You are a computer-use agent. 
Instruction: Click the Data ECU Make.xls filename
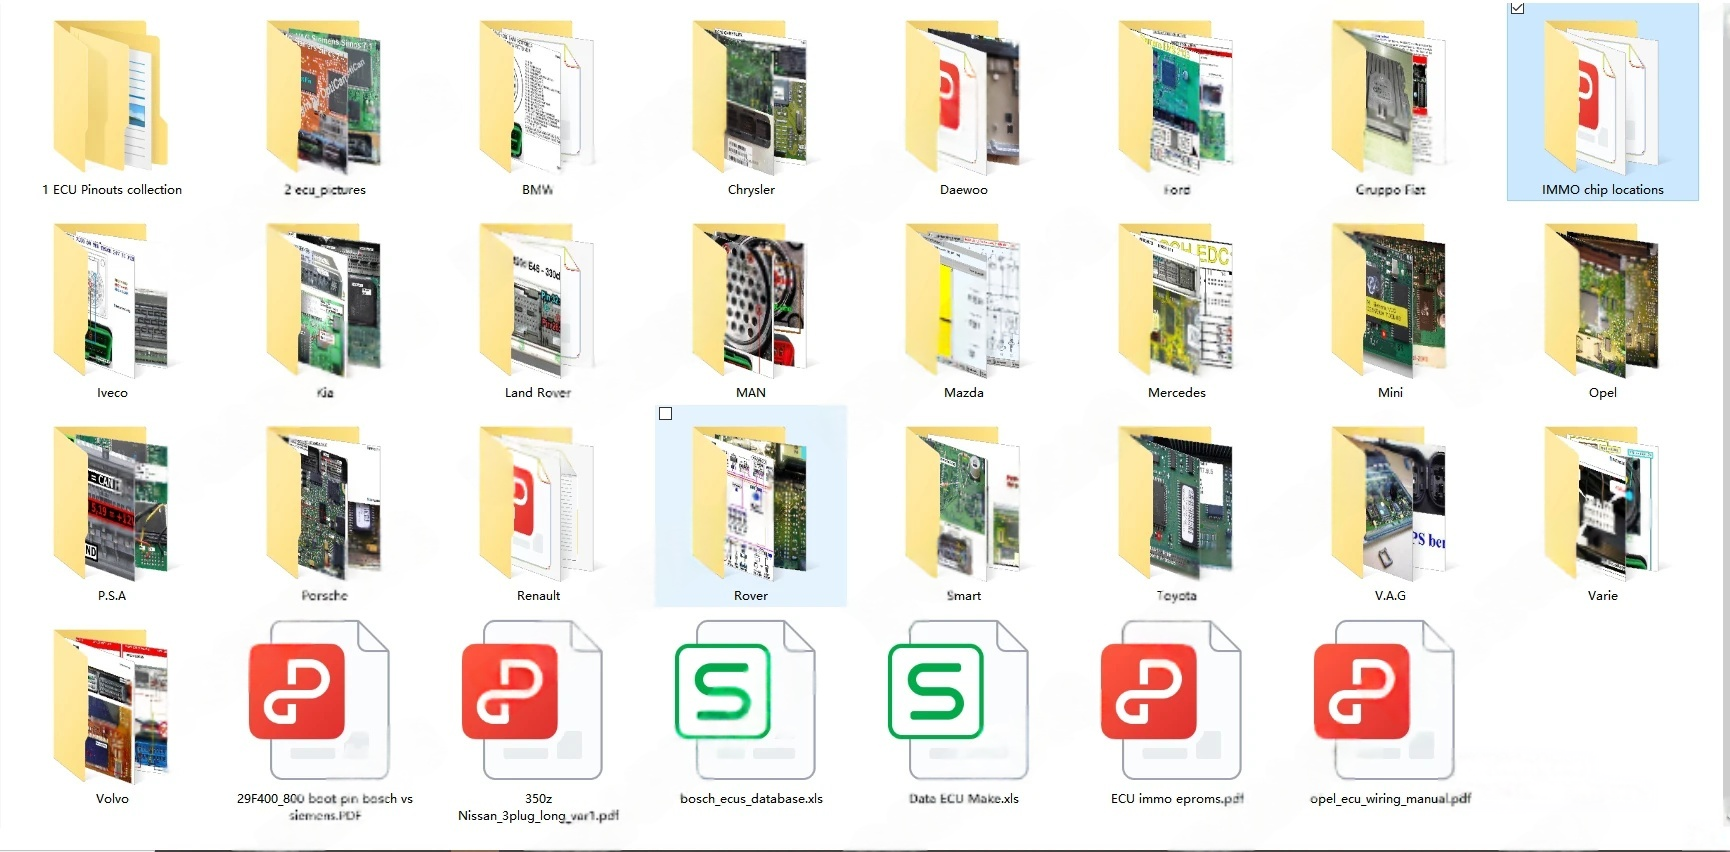[964, 799]
